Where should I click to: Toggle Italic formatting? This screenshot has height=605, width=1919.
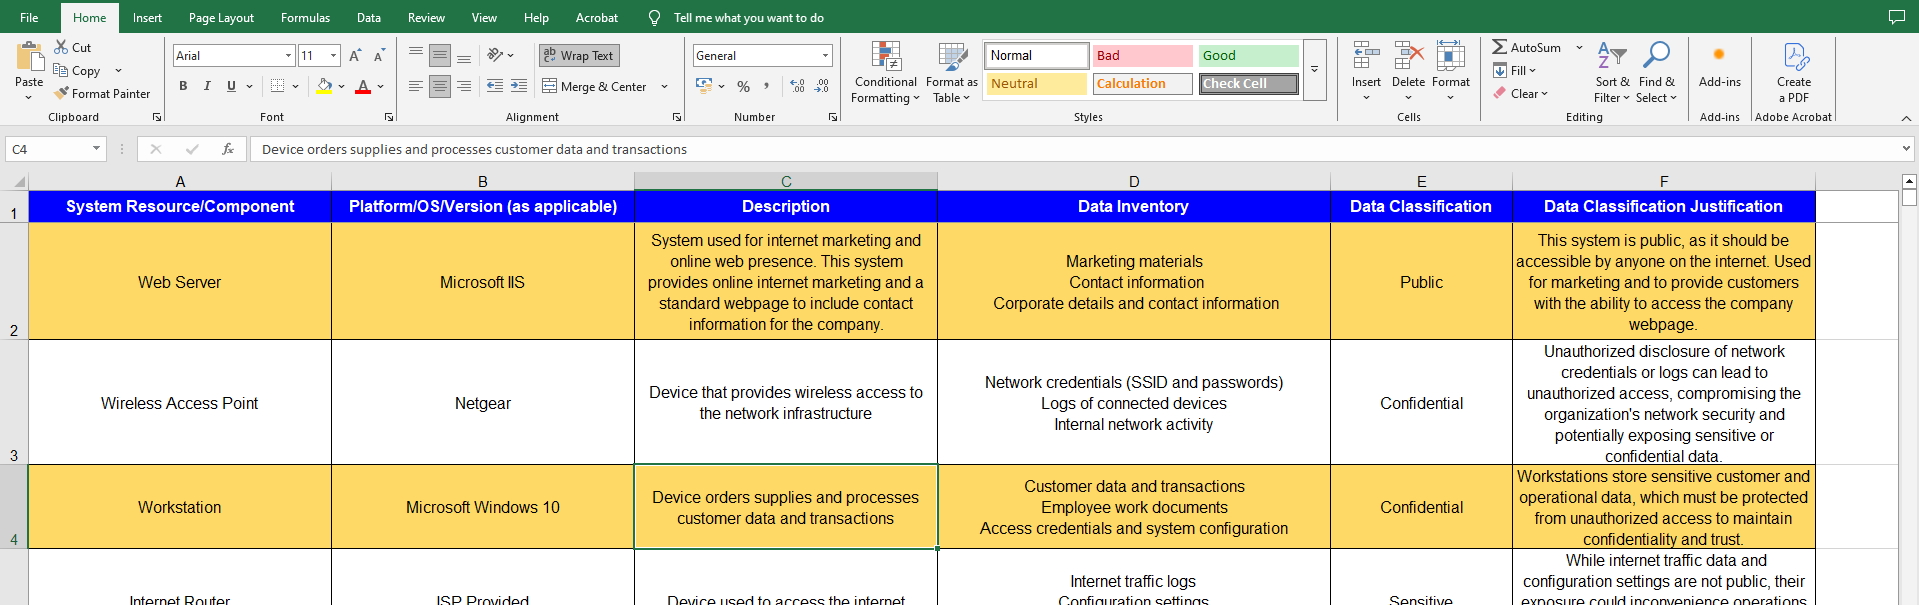click(x=207, y=86)
